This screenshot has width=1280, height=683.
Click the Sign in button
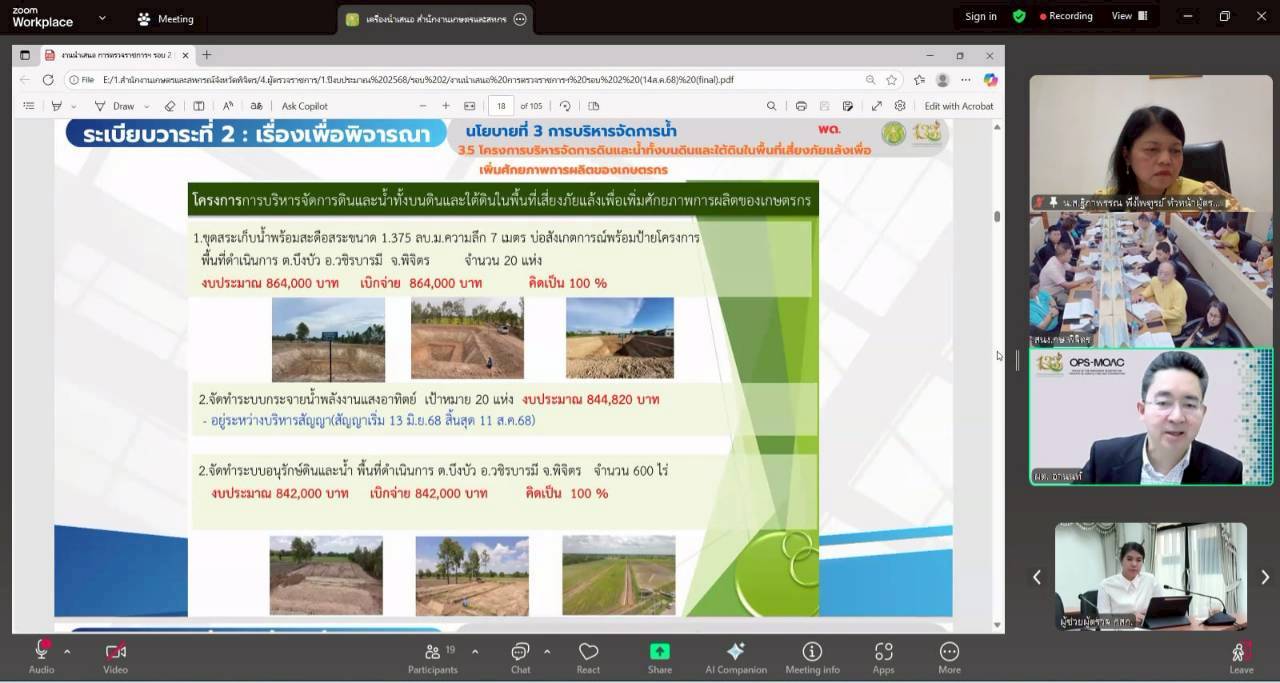pyautogui.click(x=980, y=16)
